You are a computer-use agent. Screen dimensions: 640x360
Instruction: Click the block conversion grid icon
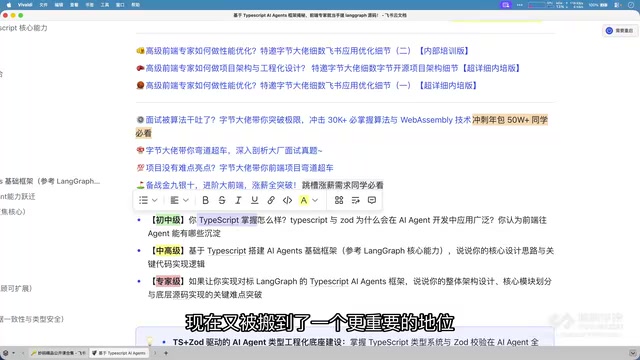click(x=339, y=200)
